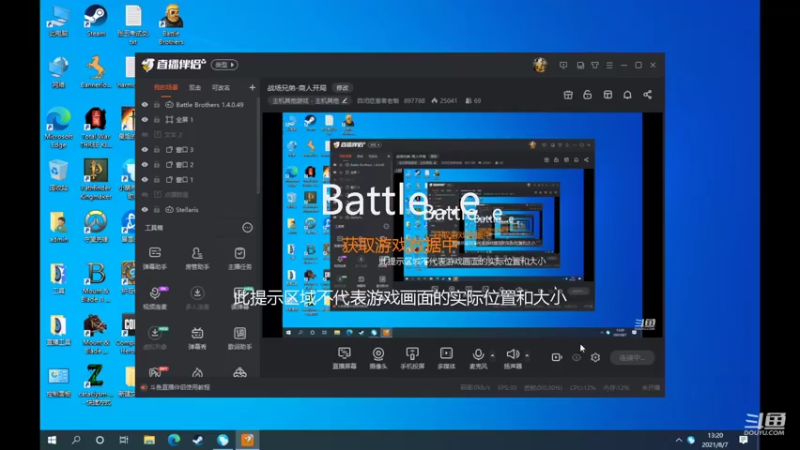
Task: Open the 歌词助手 tool
Action: tap(239, 338)
